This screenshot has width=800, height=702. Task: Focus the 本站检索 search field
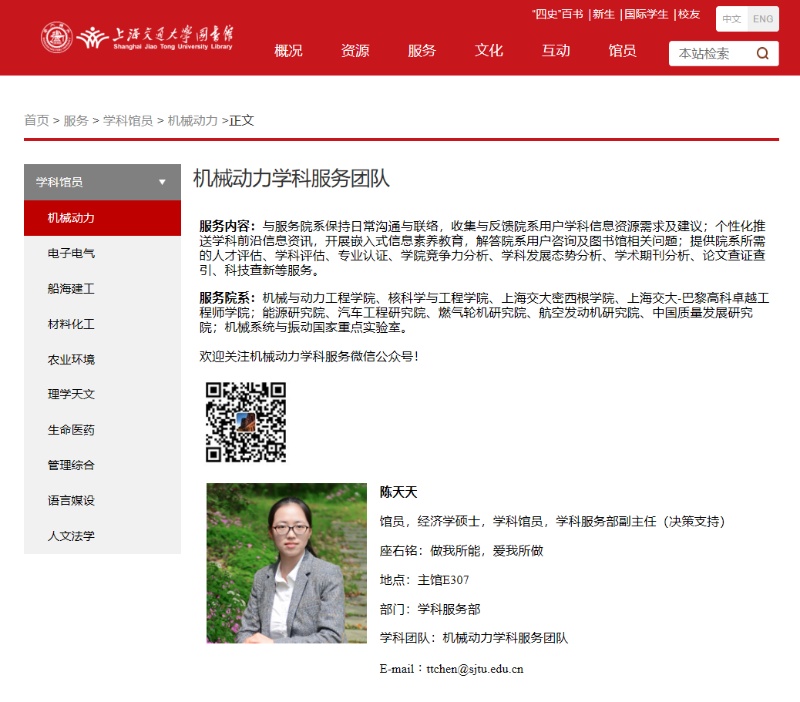712,53
